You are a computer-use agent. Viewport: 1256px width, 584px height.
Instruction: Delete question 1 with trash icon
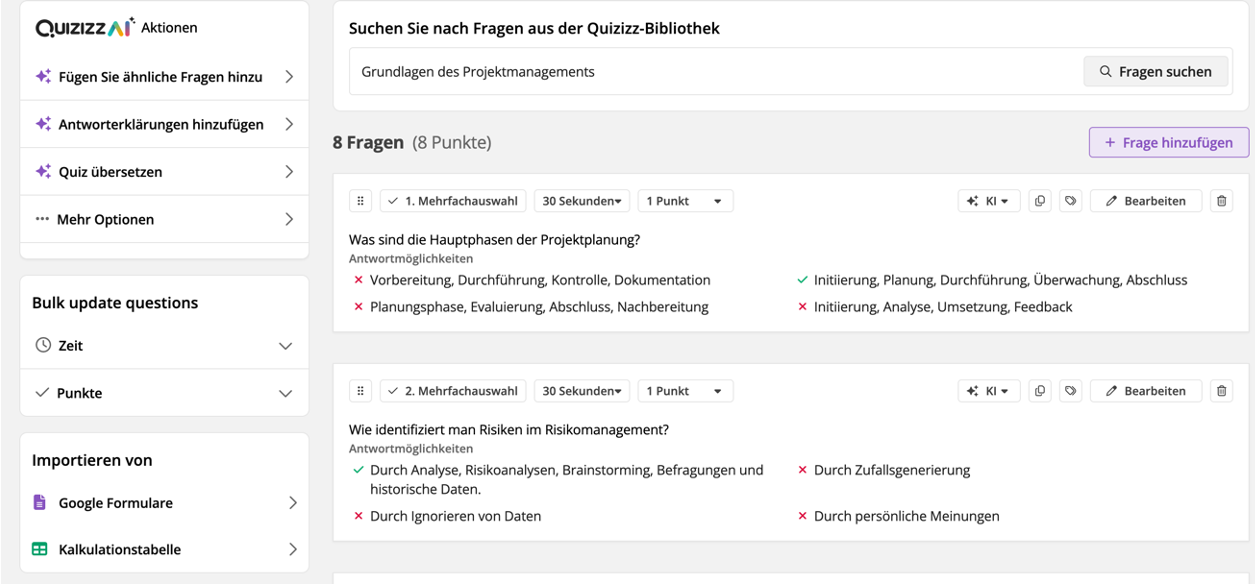point(1221,201)
